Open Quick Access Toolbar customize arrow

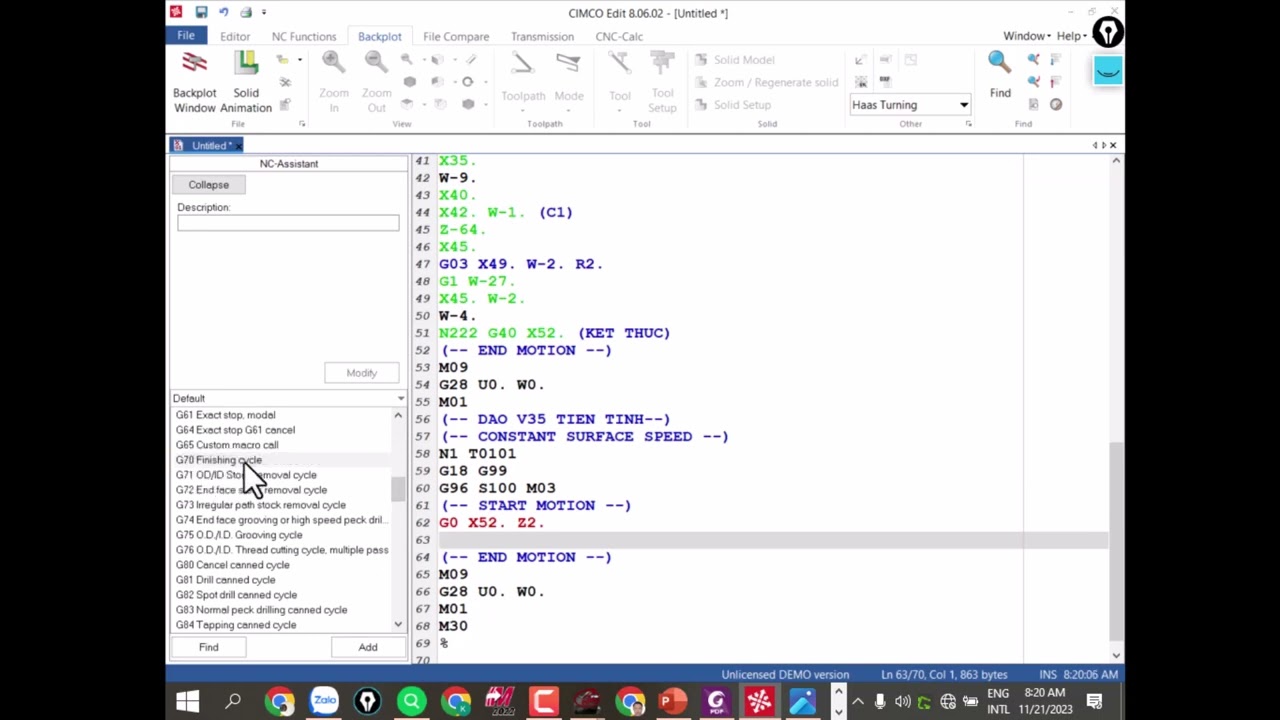tap(264, 12)
